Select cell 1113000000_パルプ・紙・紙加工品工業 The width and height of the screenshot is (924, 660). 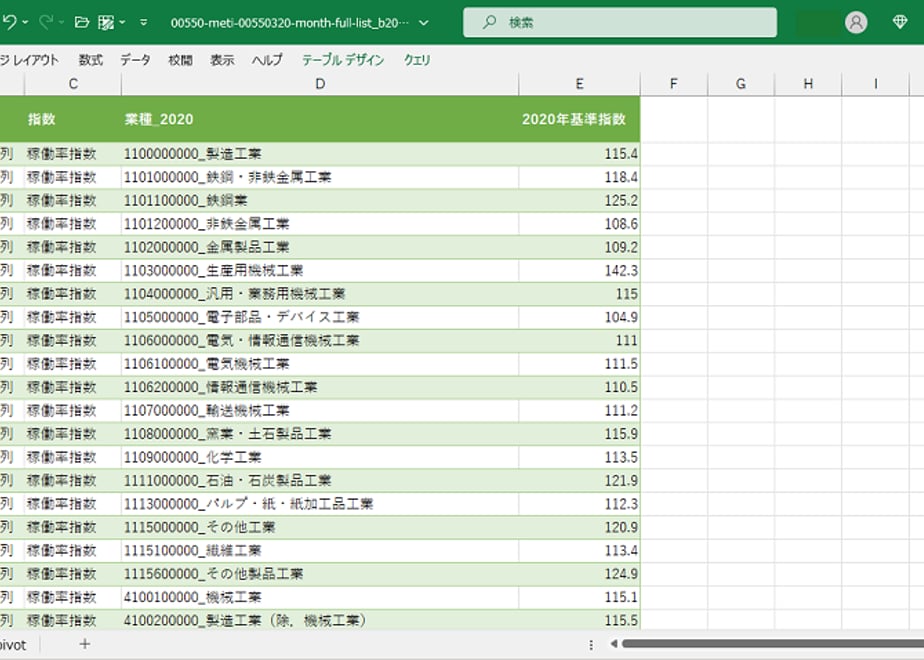320,504
